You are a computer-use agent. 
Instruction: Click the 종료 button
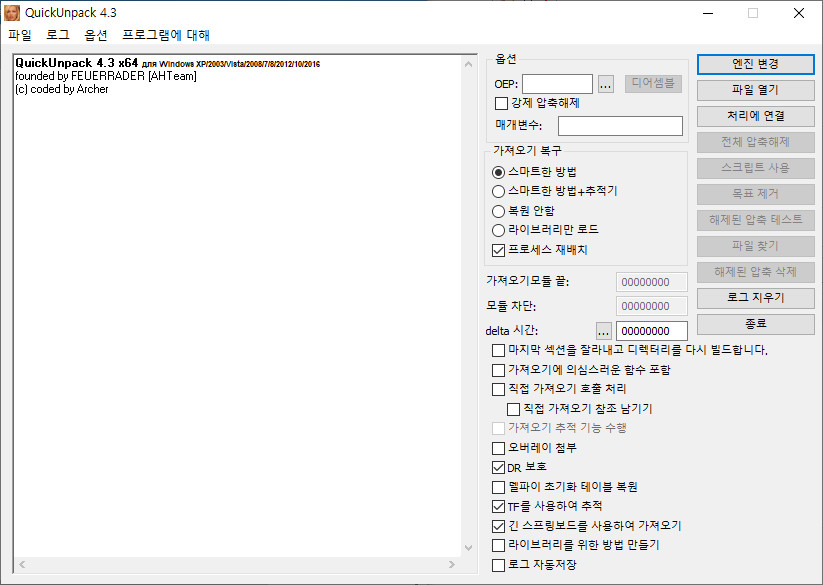[755, 324]
